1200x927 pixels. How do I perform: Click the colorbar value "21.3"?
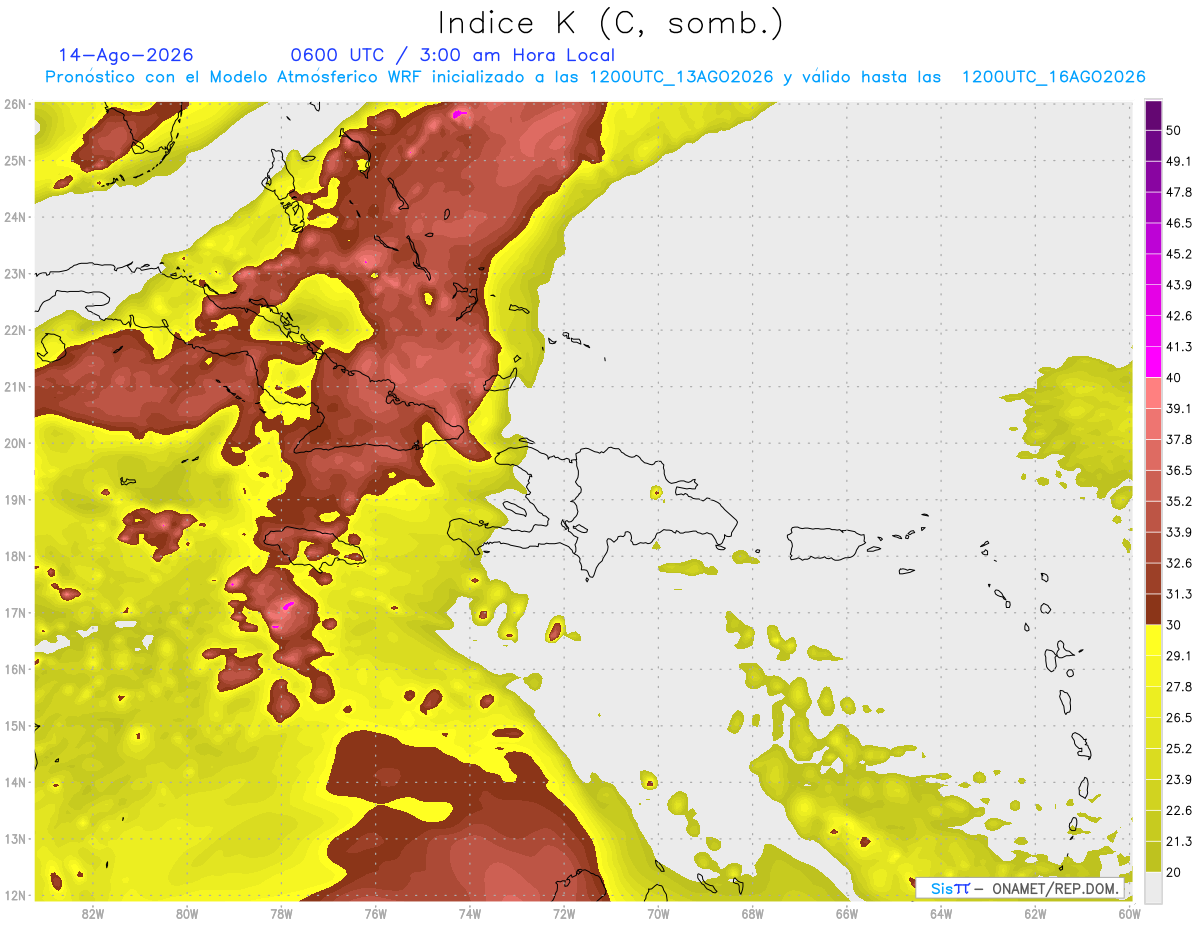click(1179, 841)
